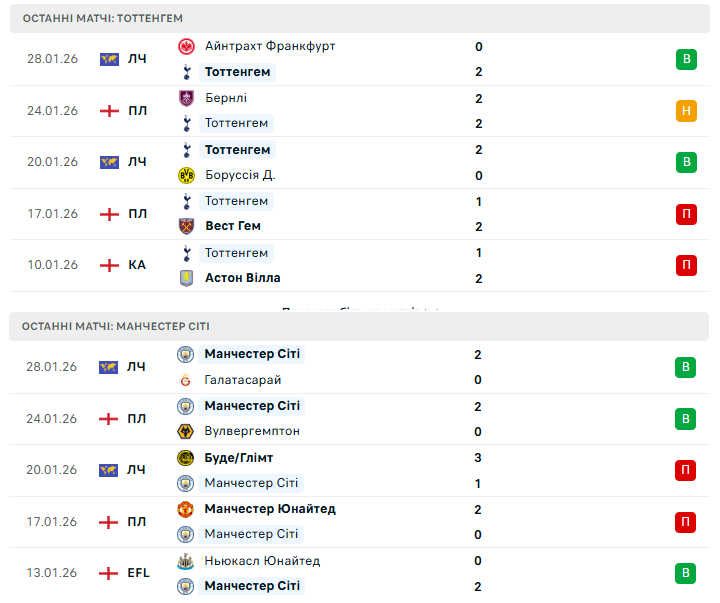Viewport: 720px width, 603px height.
Task: Click the Wolverhampton wolf logo
Action: tap(186, 431)
